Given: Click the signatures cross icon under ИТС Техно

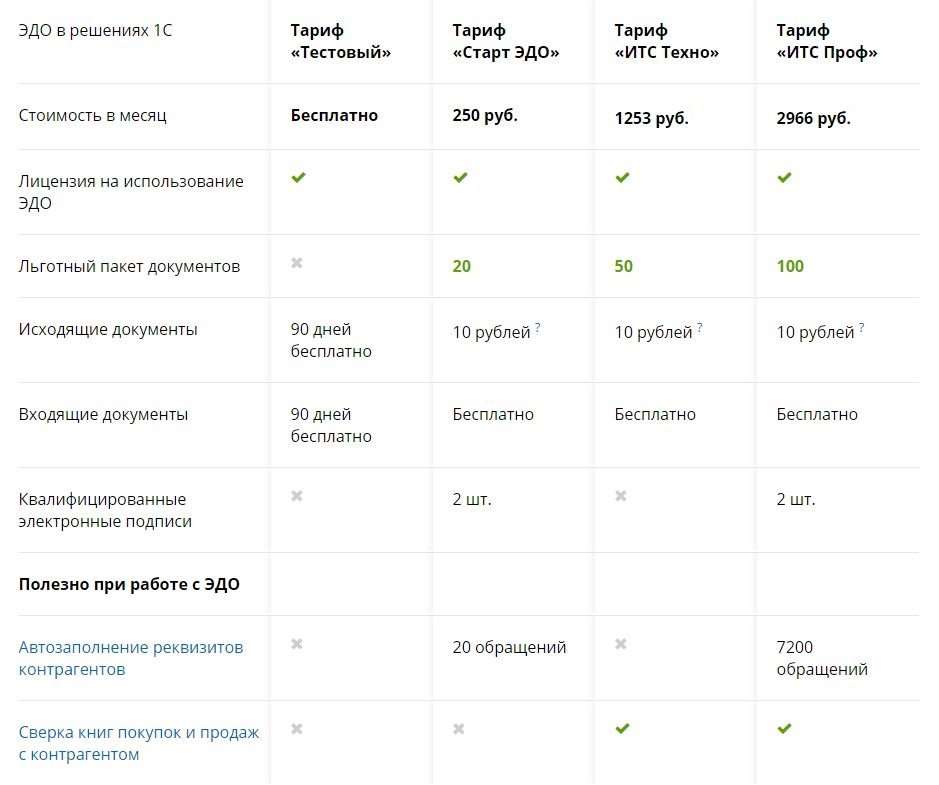Looking at the screenshot, I should (620, 496).
